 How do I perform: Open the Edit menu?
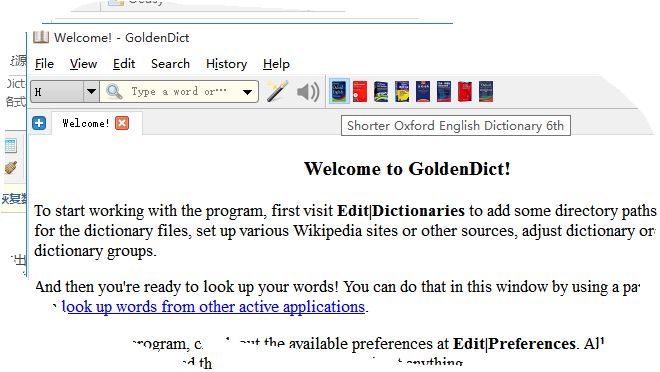click(124, 64)
